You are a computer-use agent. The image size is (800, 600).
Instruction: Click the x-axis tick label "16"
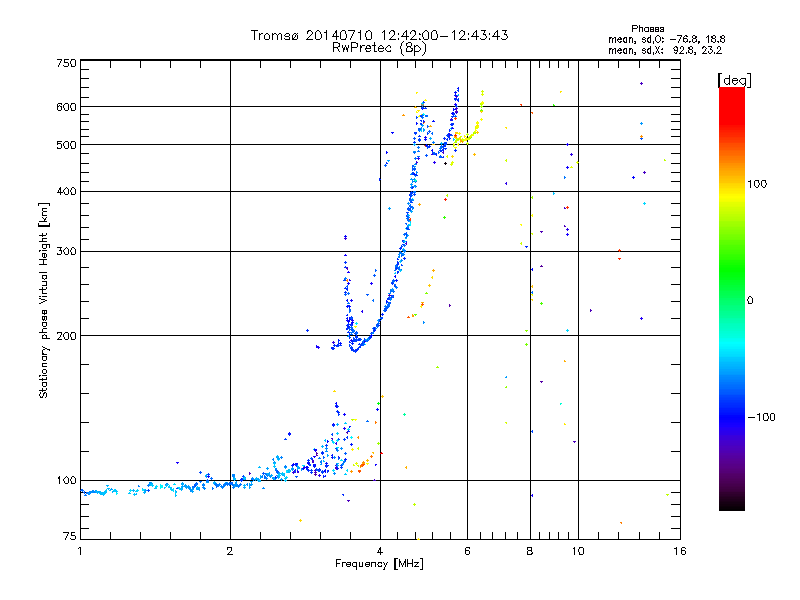click(680, 551)
